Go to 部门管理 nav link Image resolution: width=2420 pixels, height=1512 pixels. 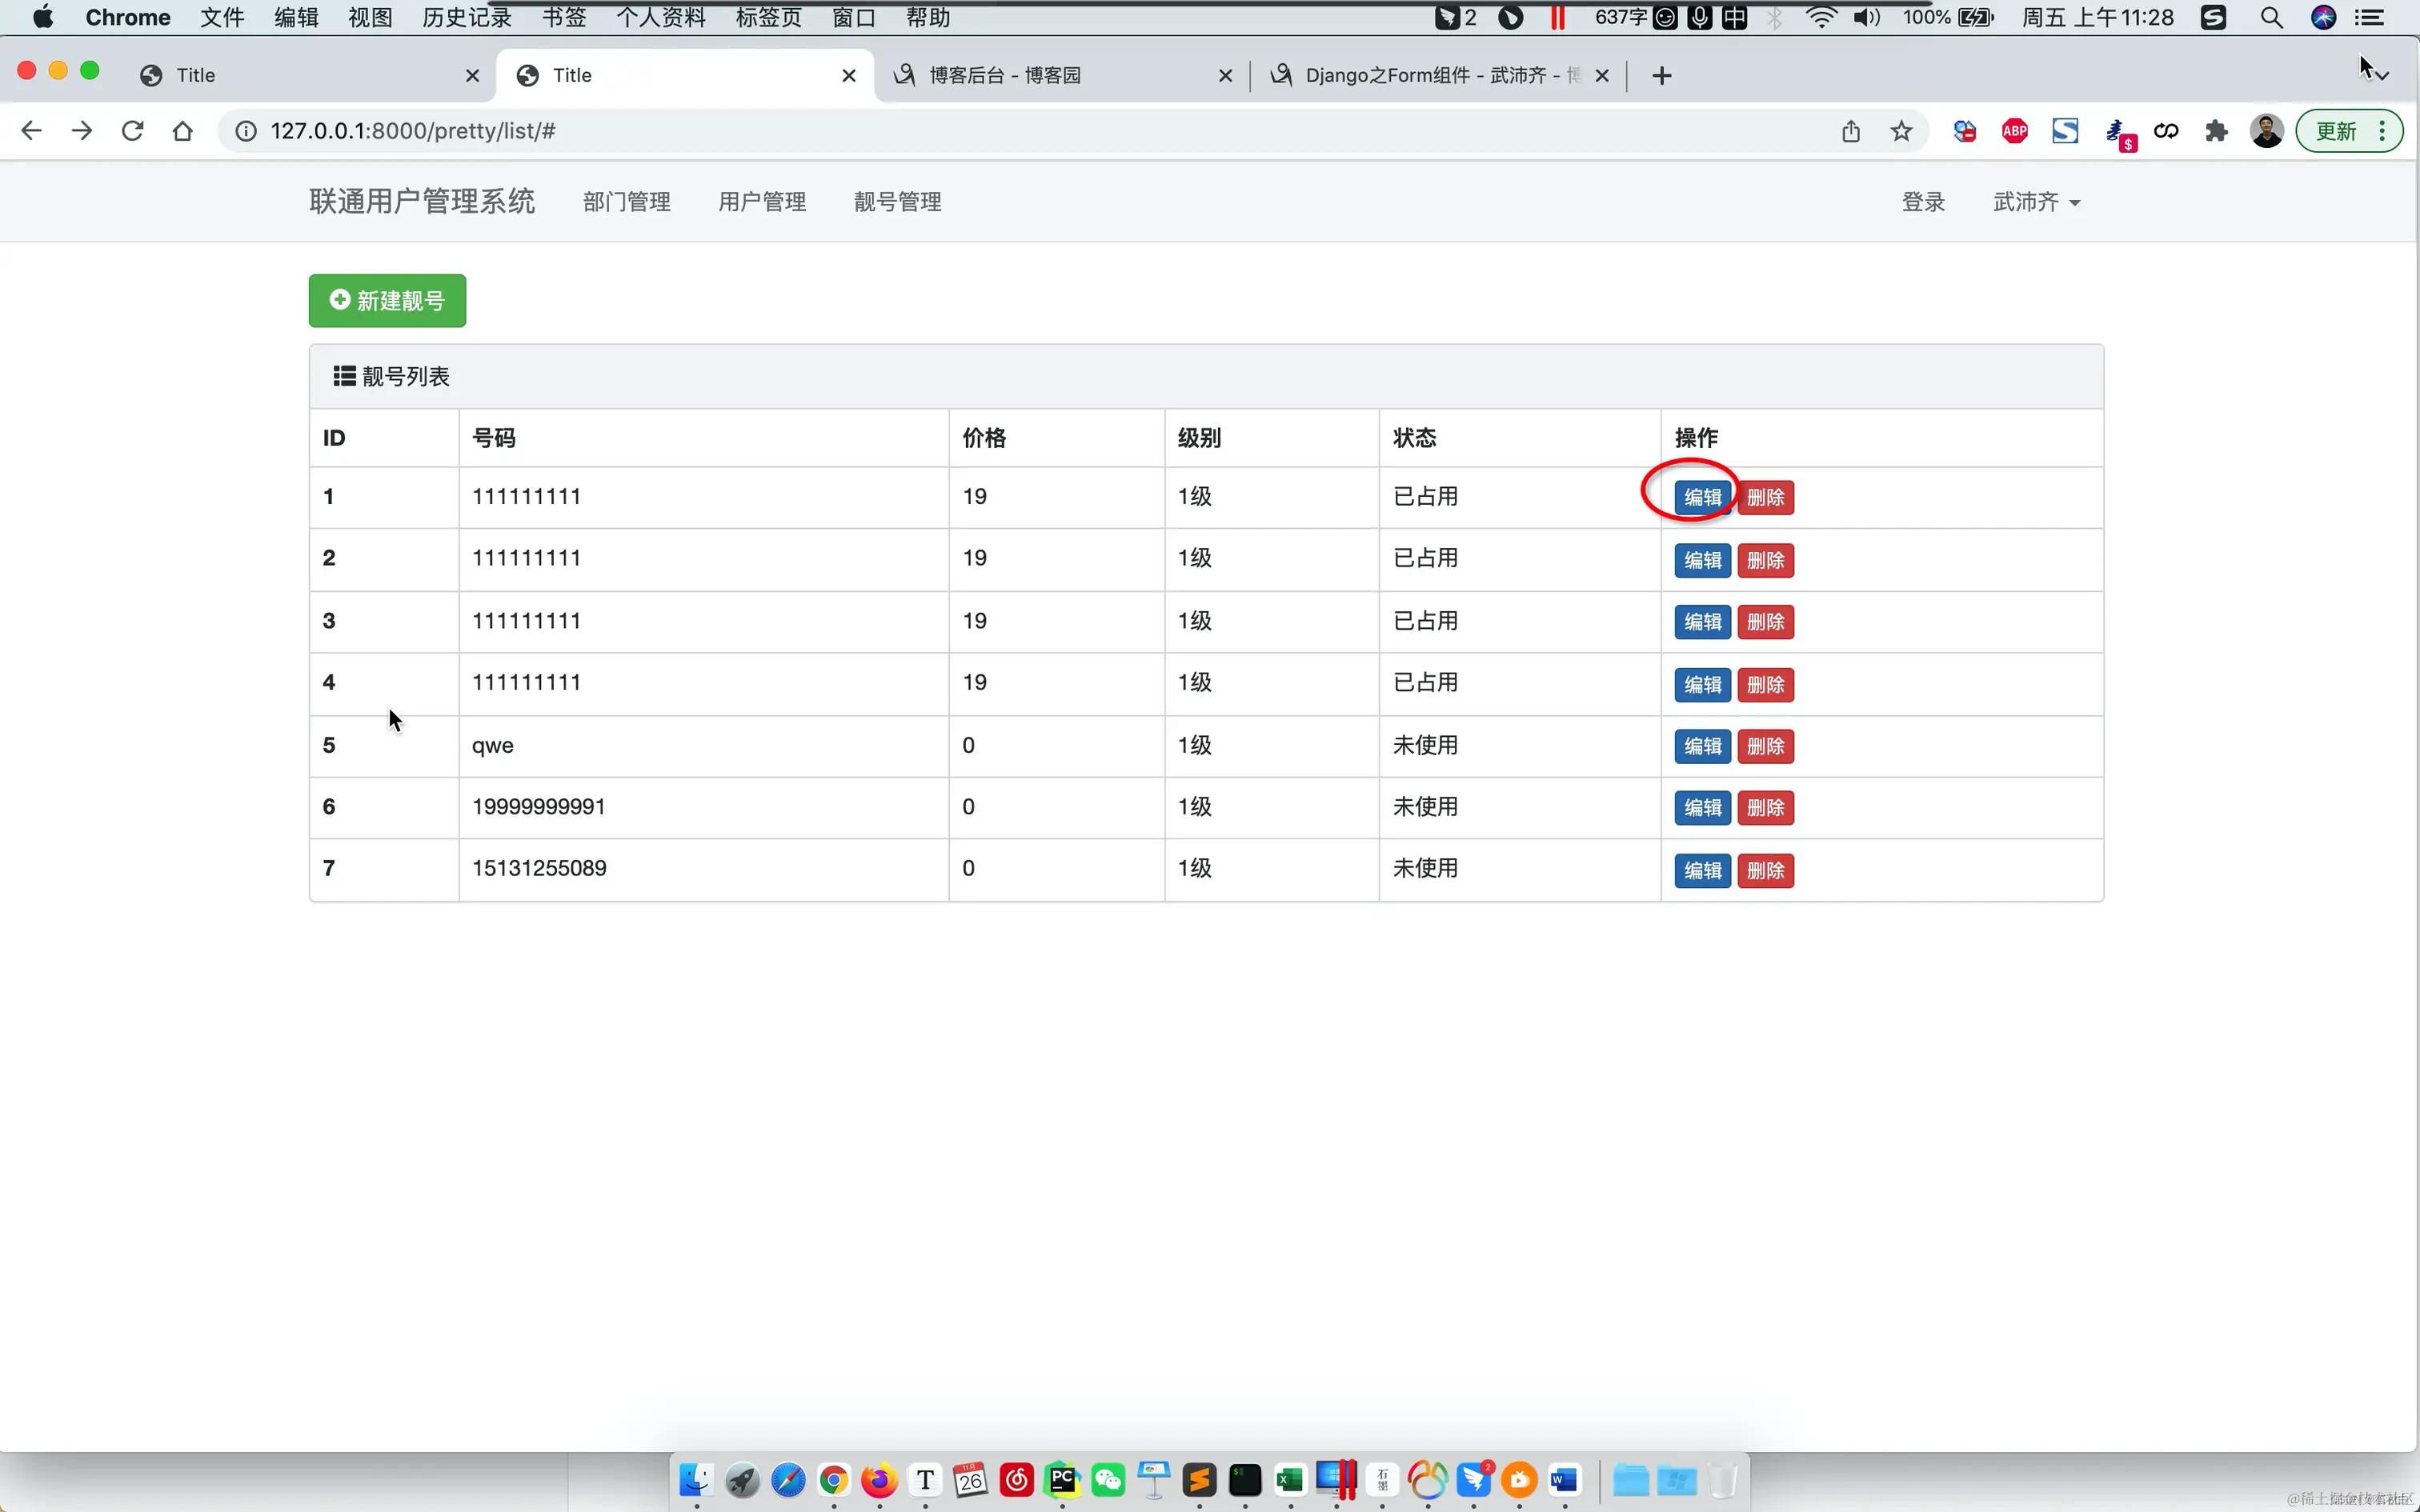click(627, 202)
